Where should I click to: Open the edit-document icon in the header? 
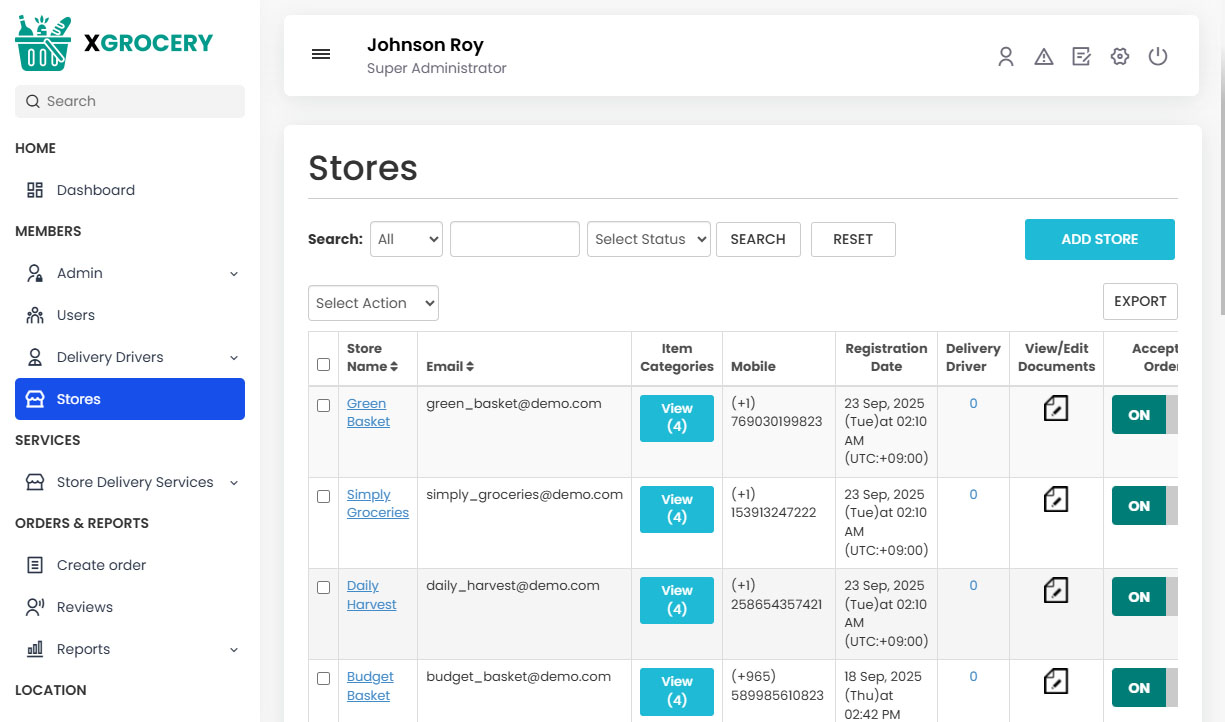tap(1081, 57)
